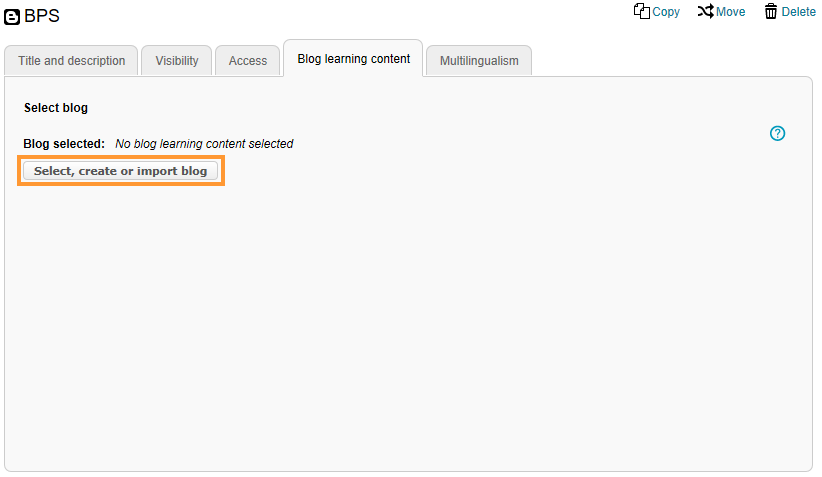Click the Delete trash can icon

(x=771, y=11)
